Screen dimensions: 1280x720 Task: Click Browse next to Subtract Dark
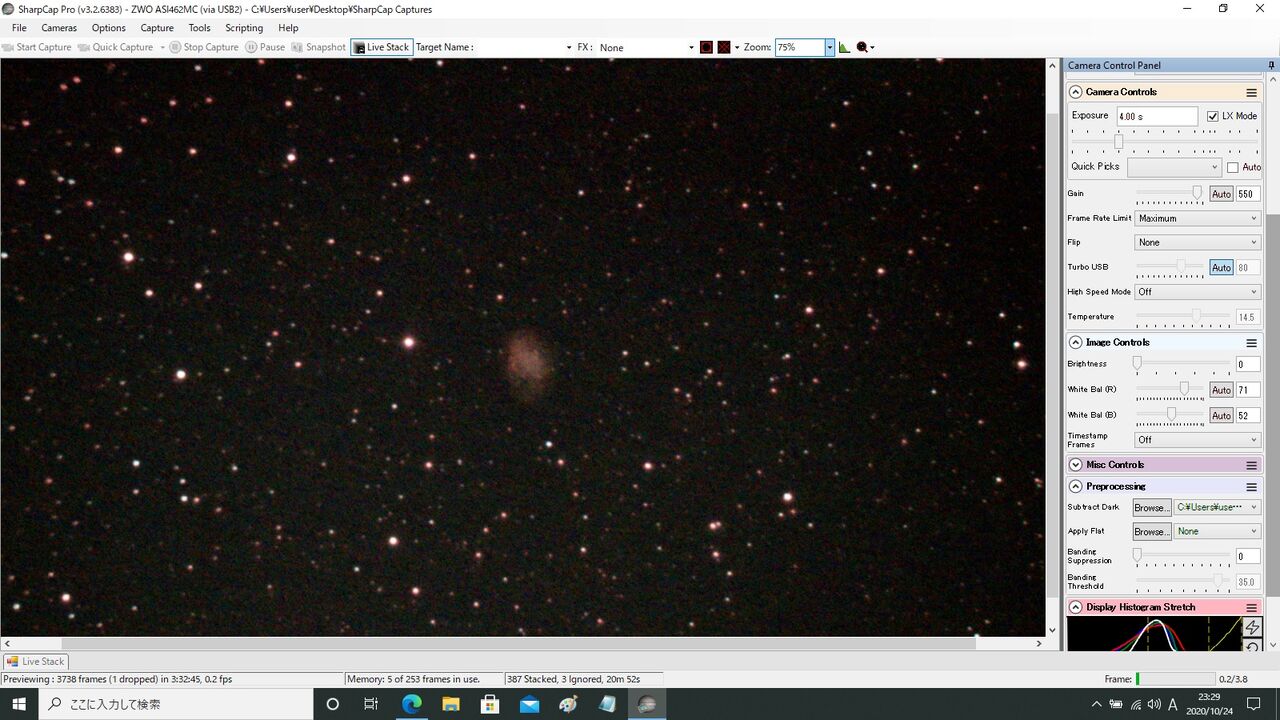1150,508
